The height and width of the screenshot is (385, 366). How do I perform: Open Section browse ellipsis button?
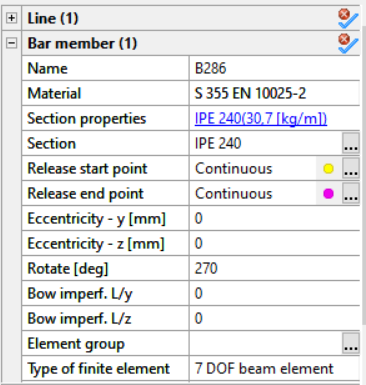tap(351, 143)
